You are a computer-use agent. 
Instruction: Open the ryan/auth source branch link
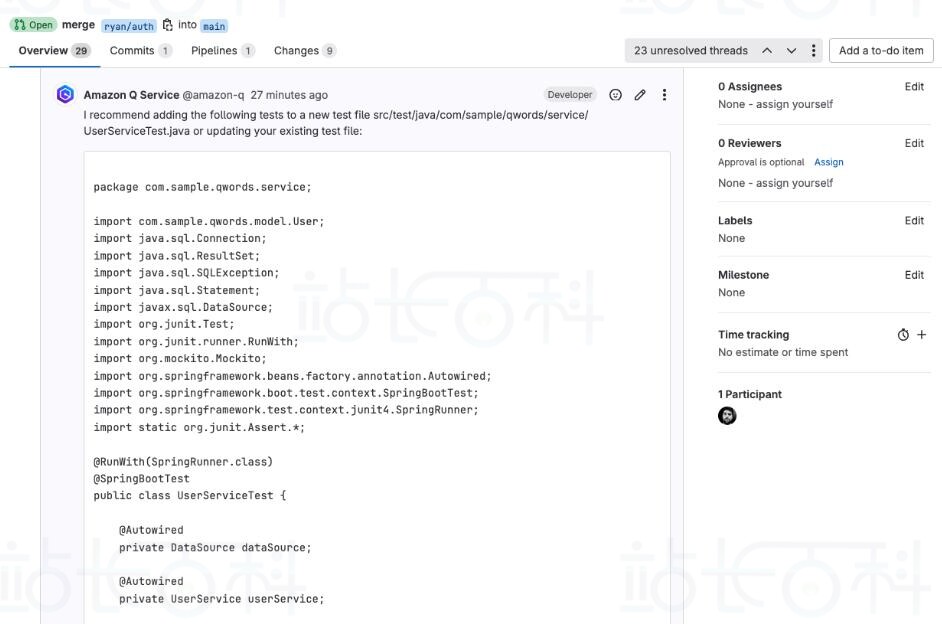(129, 26)
